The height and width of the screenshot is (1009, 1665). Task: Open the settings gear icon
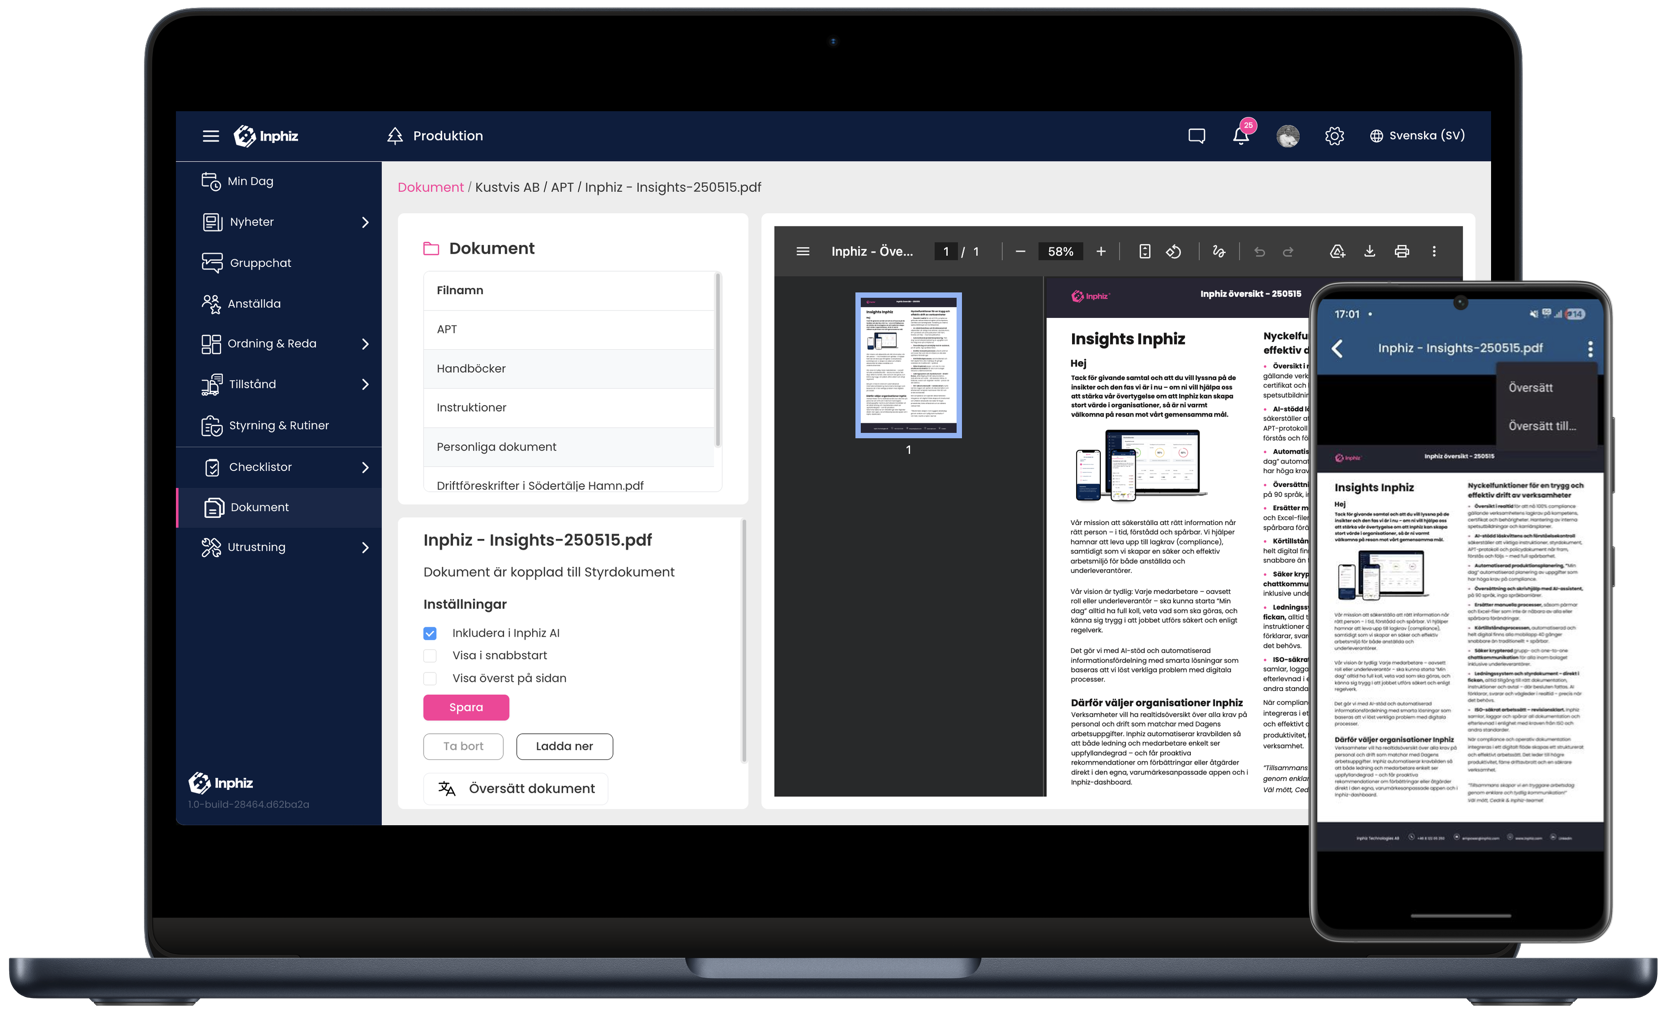coord(1334,136)
